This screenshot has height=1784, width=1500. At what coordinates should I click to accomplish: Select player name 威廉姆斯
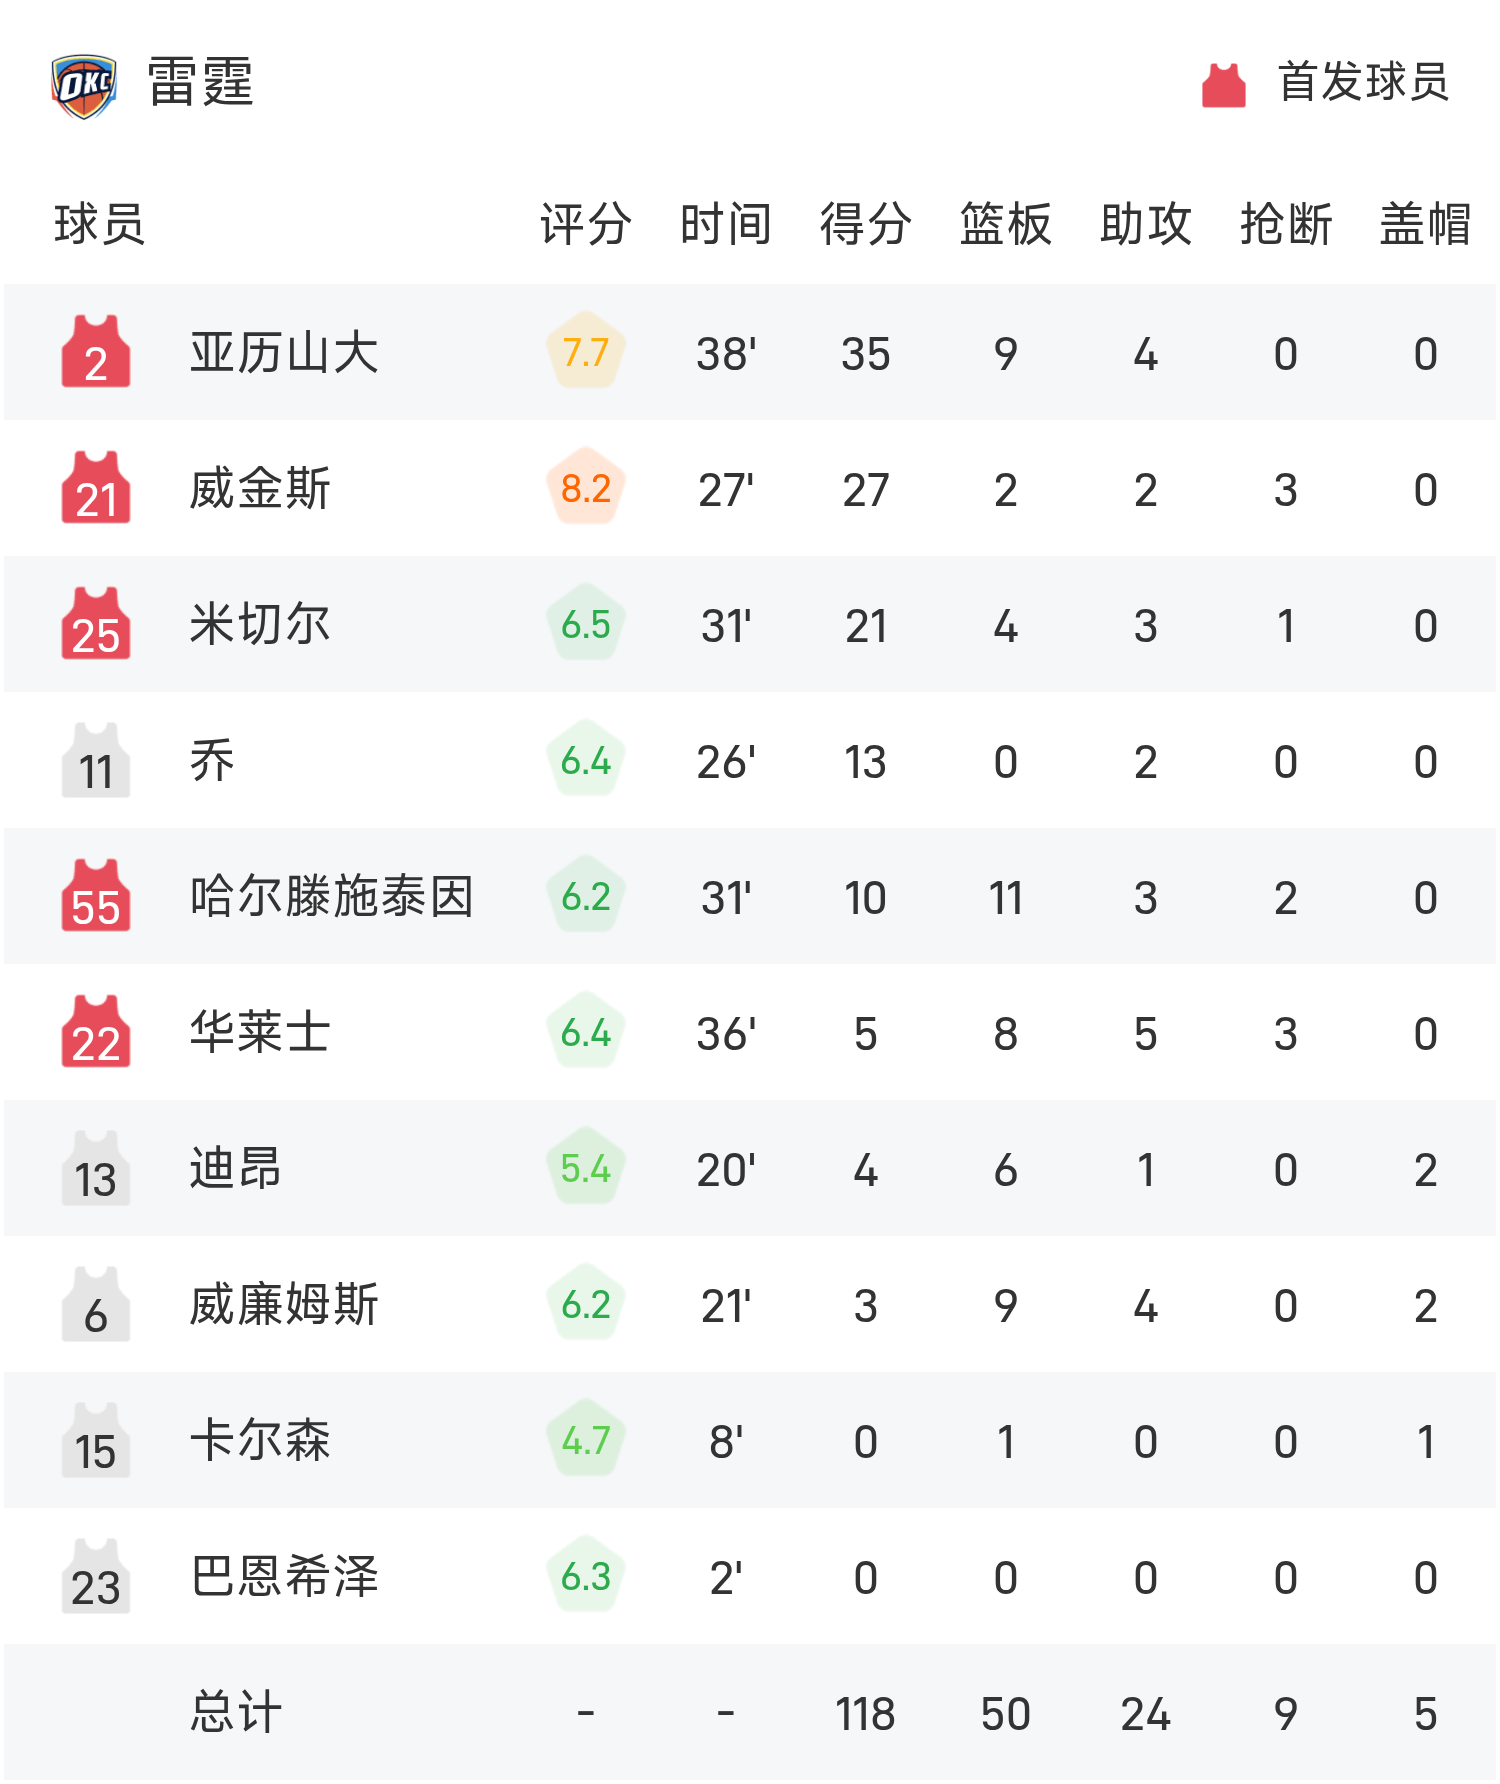click(x=284, y=1305)
